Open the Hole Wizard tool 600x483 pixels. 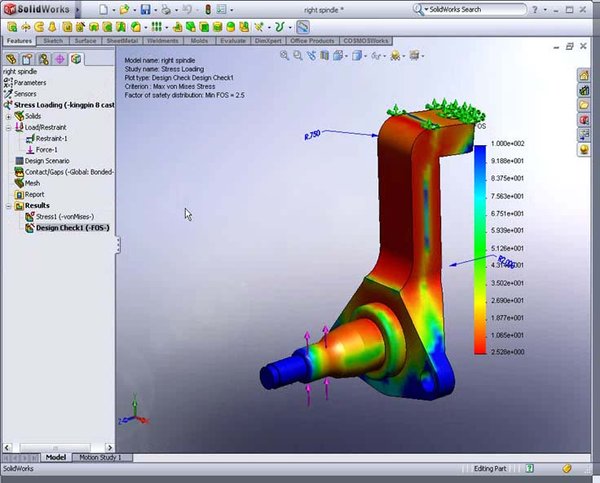point(80,27)
